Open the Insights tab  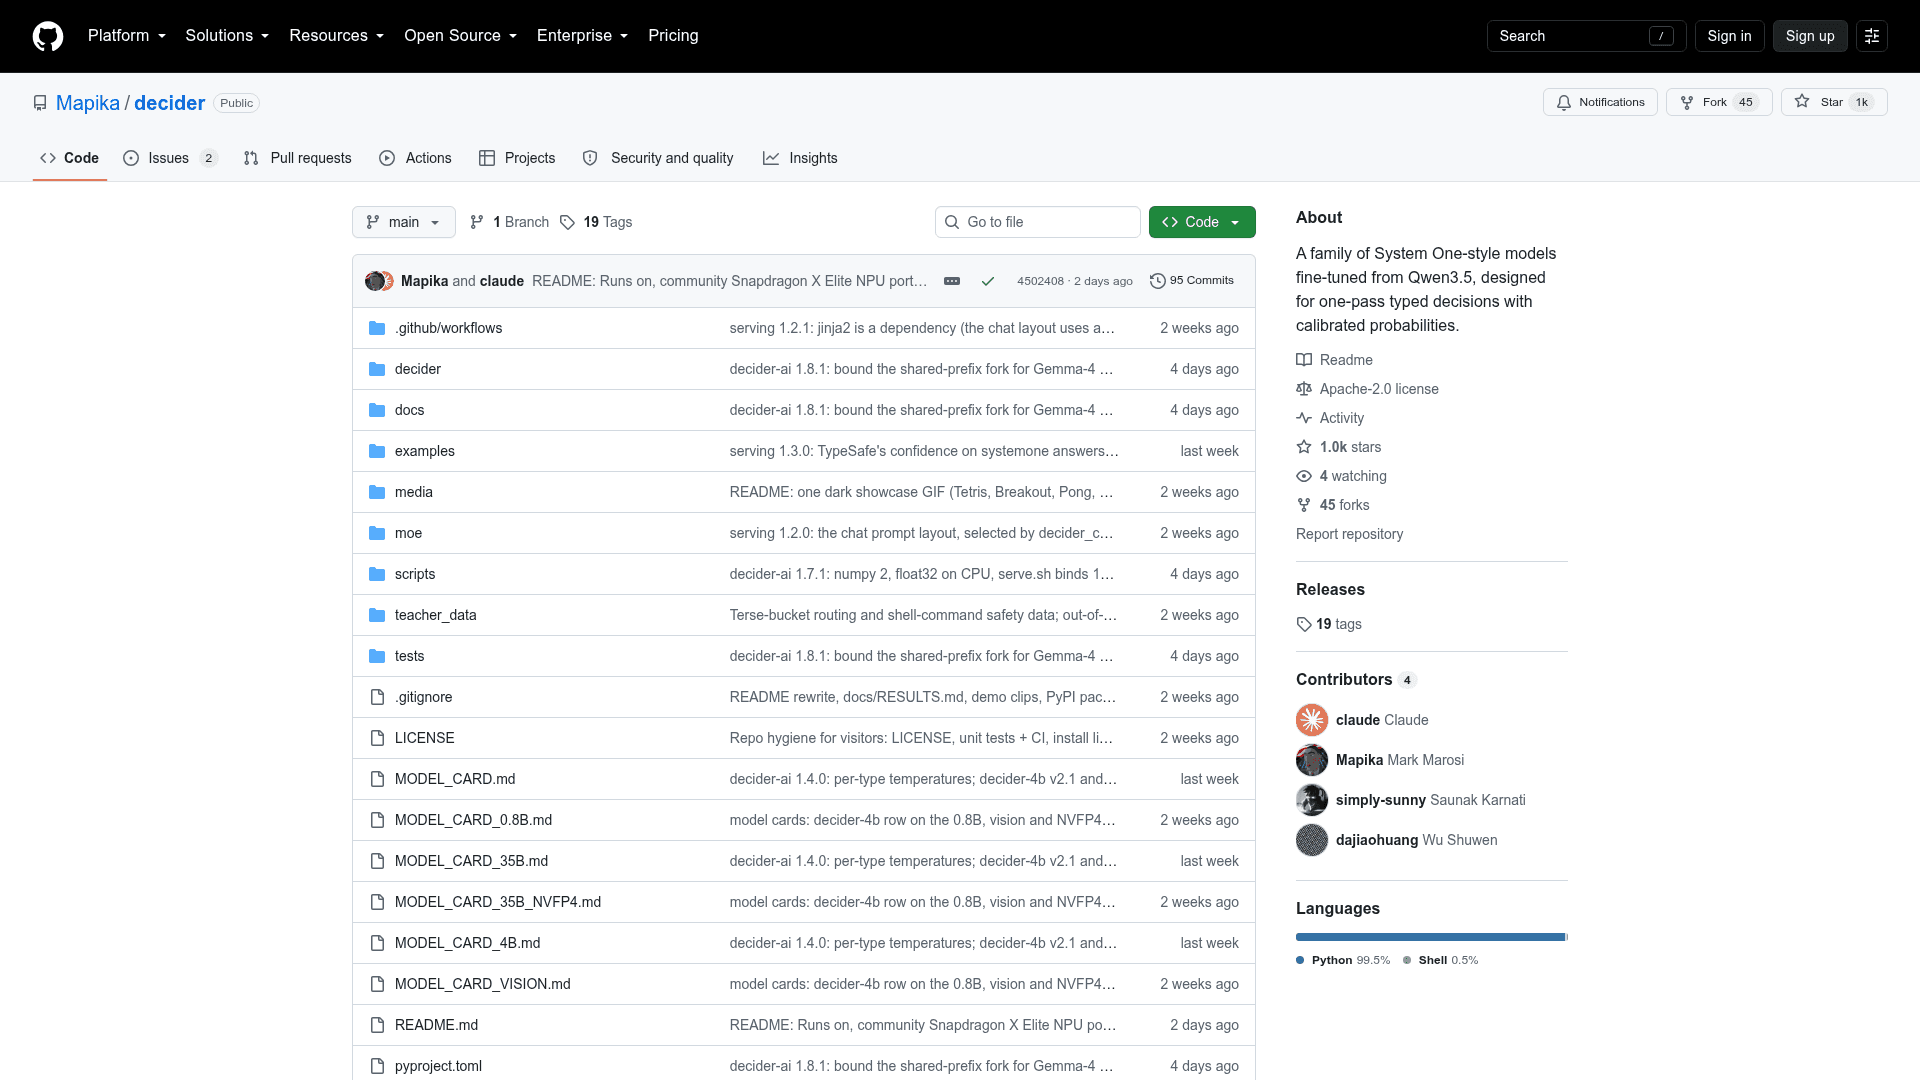[800, 158]
